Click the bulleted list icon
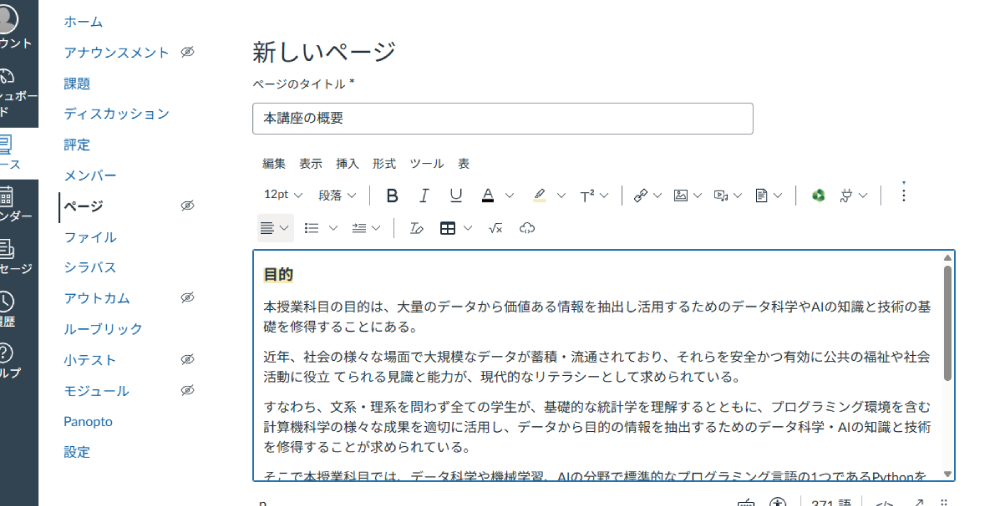Image resolution: width=1000 pixels, height=506 pixels. (x=311, y=228)
